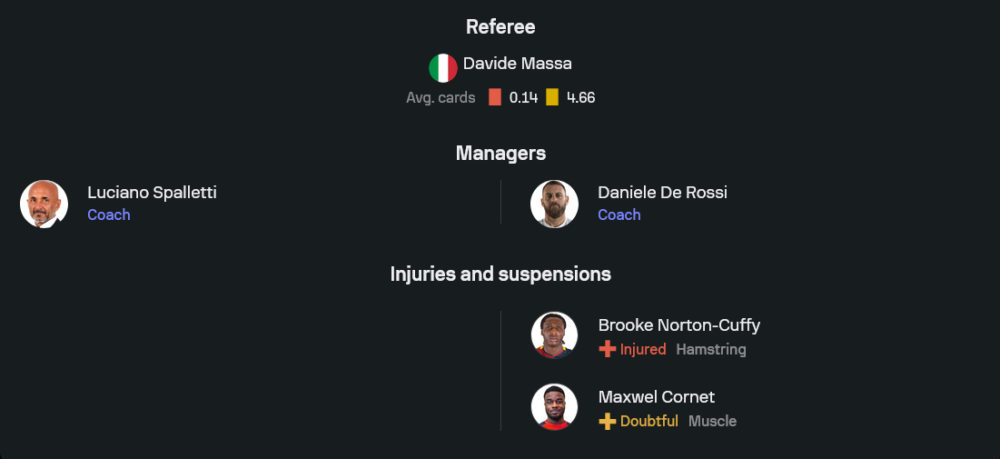Click the Maxwel Cornet player name
The height and width of the screenshot is (459, 1000).
(656, 397)
